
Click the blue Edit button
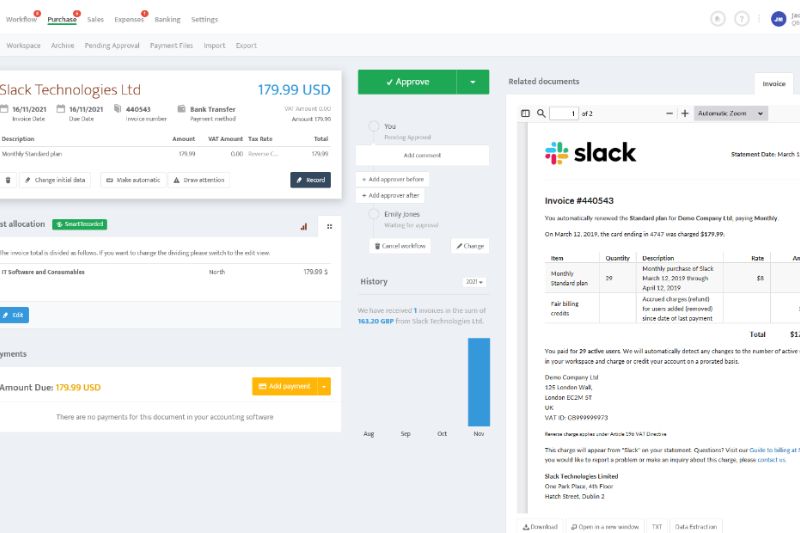[14, 315]
